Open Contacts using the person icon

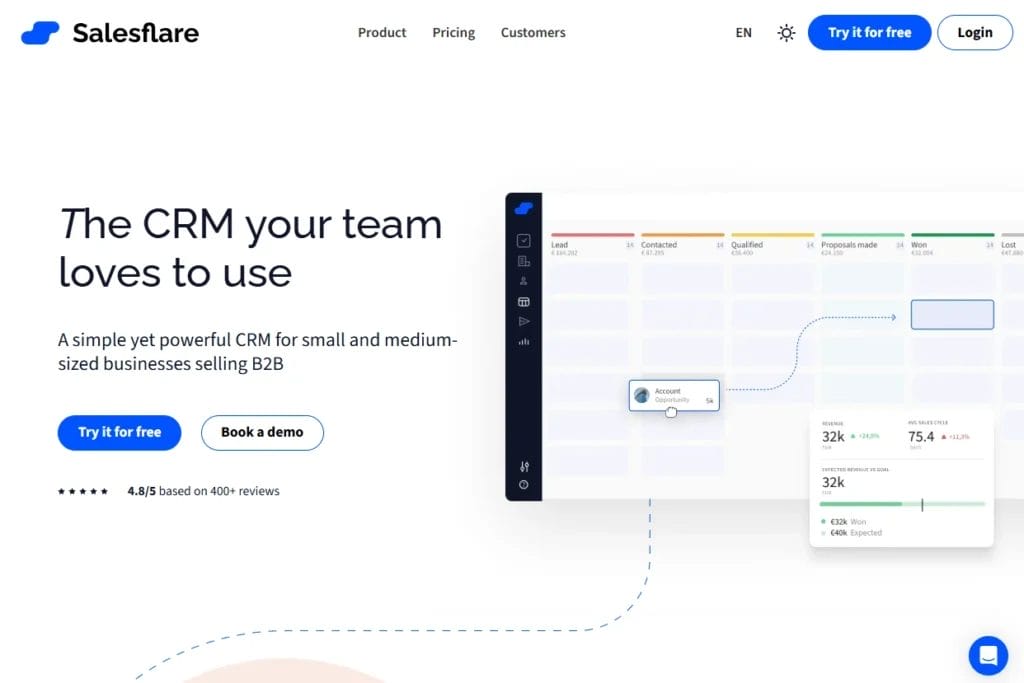point(523,281)
